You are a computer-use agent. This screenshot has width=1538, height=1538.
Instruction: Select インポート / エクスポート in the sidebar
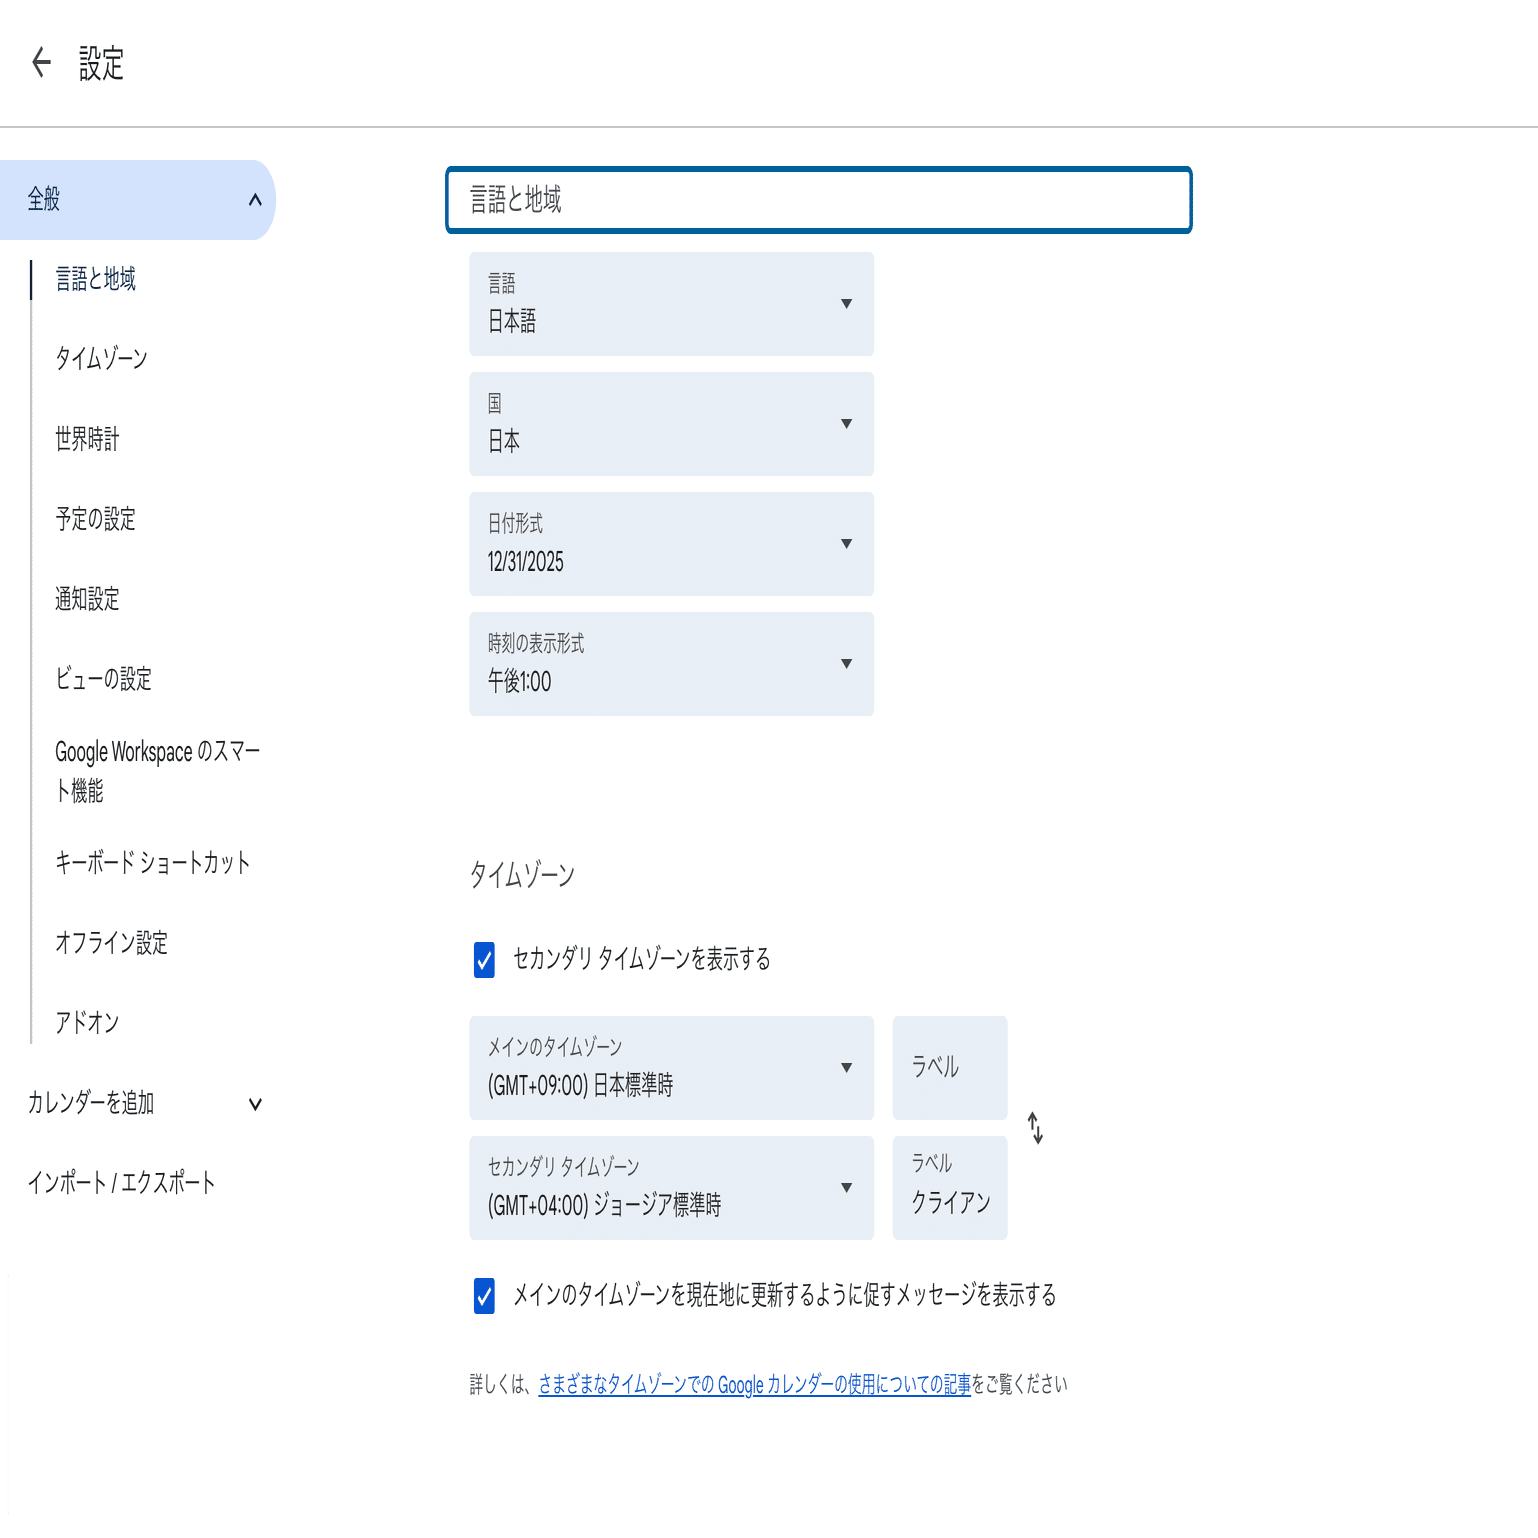[x=121, y=1182]
